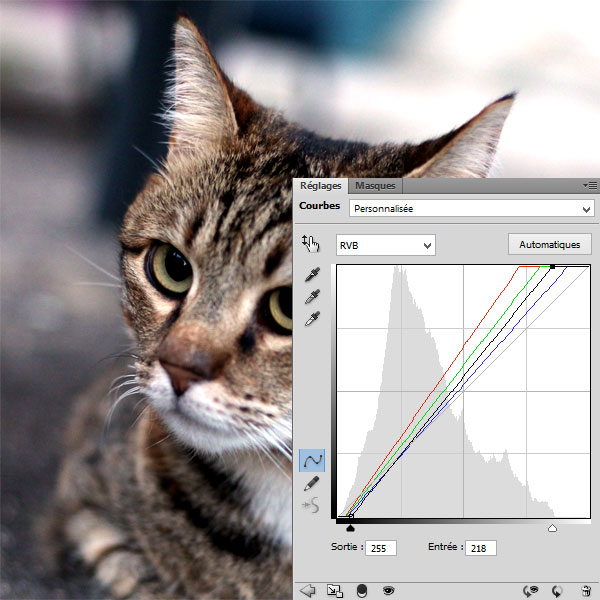Image resolution: width=600 pixels, height=600 pixels.
Task: Select the black input slider triangle
Action: click(x=350, y=528)
